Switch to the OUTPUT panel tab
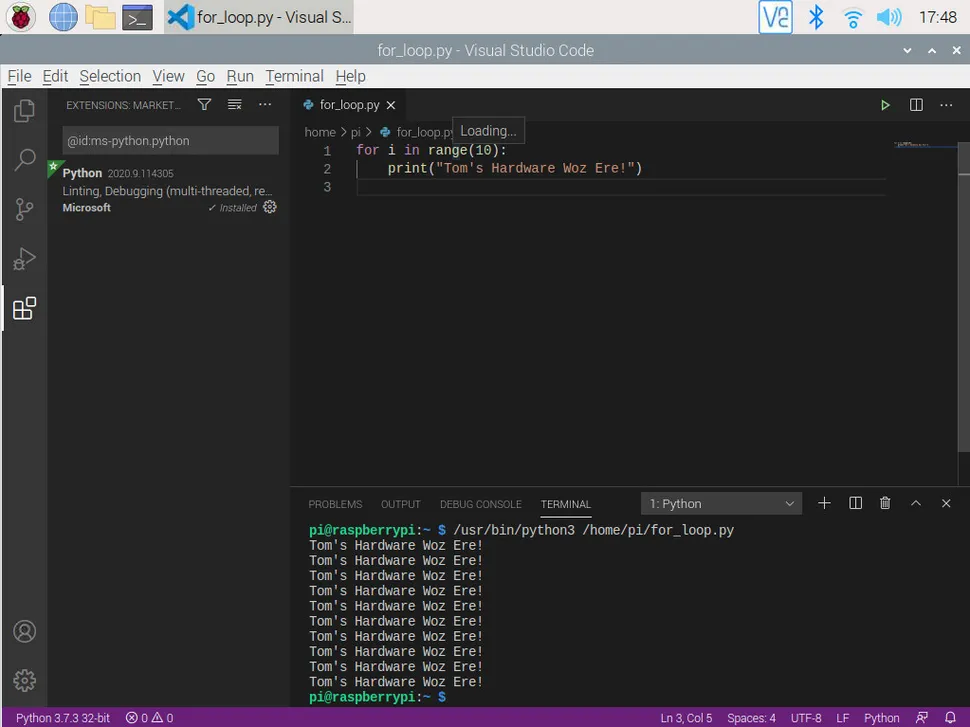This screenshot has height=727, width=970. (x=400, y=504)
